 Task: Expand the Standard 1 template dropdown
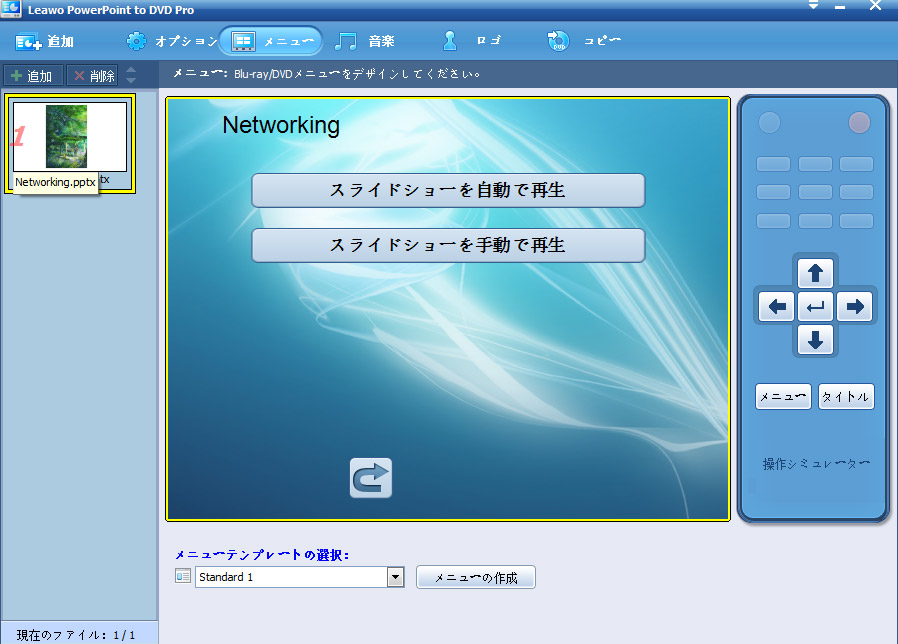[x=395, y=577]
